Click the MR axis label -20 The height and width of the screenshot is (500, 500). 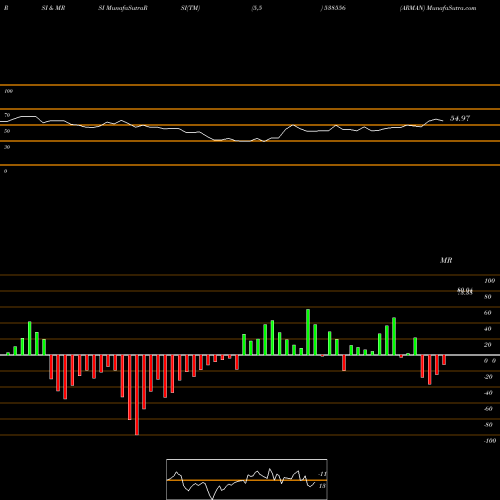[488, 377]
